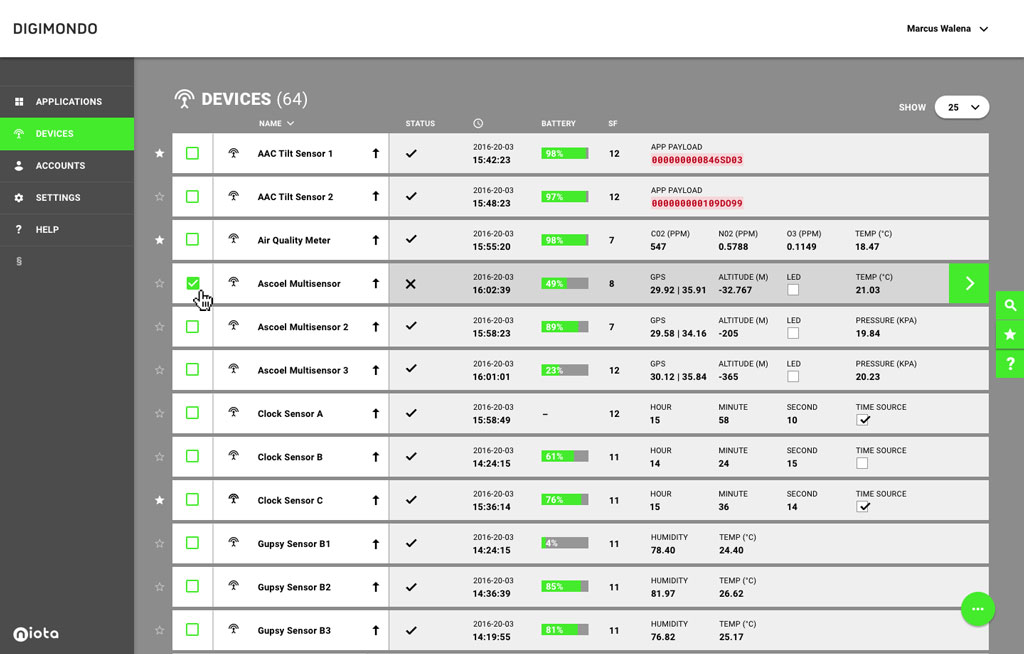Open Help in the sidebar
1024x654 pixels.
pyautogui.click(x=67, y=230)
